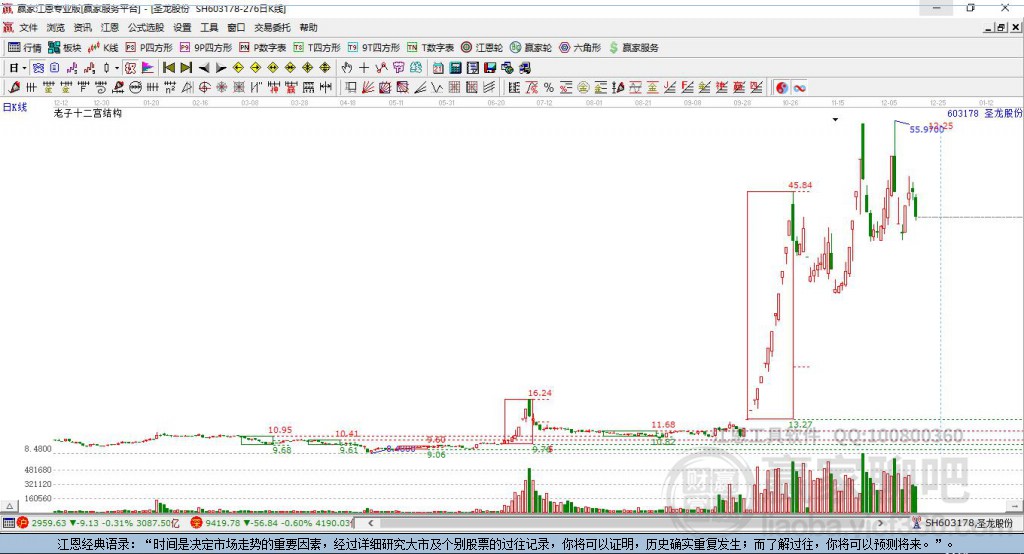Select the zigzag wave line tool

pos(436,88)
